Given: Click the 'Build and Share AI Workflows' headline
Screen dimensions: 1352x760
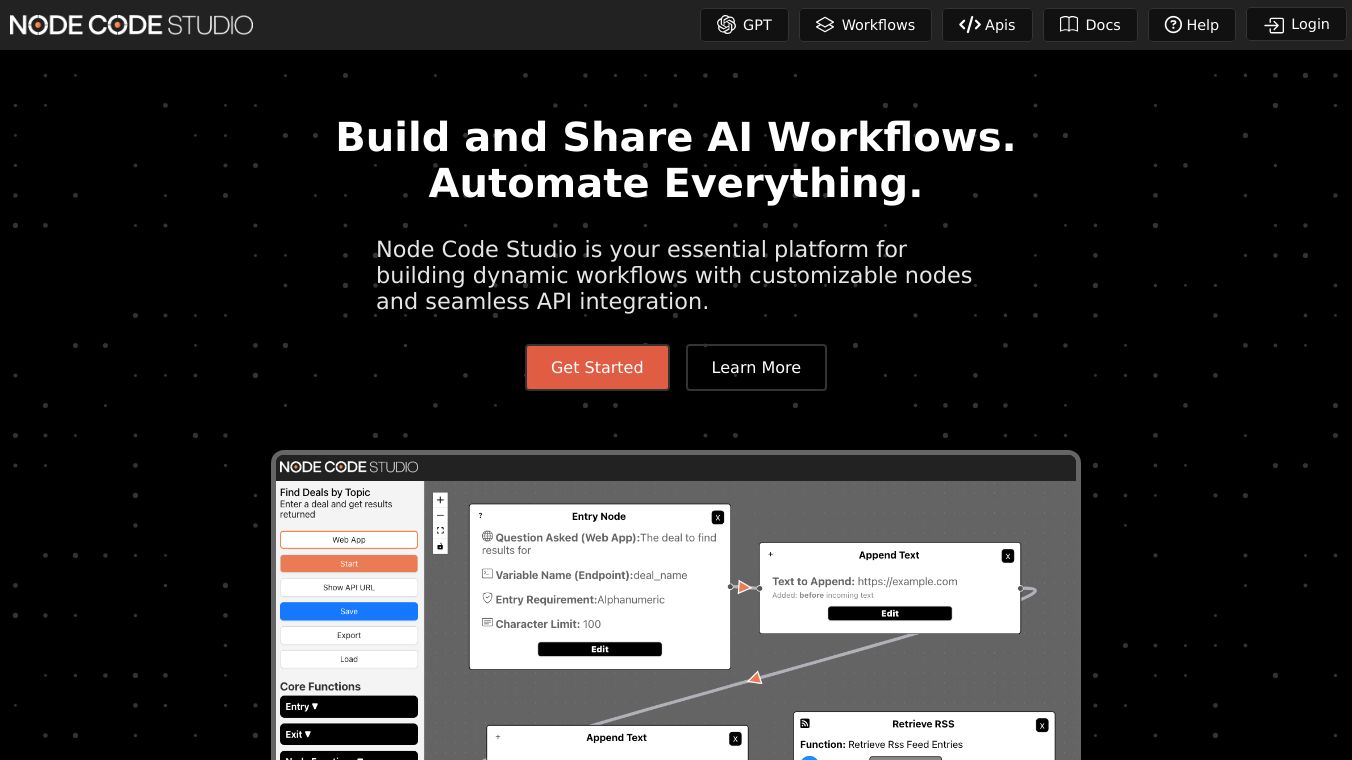Looking at the screenshot, I should coord(676,137).
